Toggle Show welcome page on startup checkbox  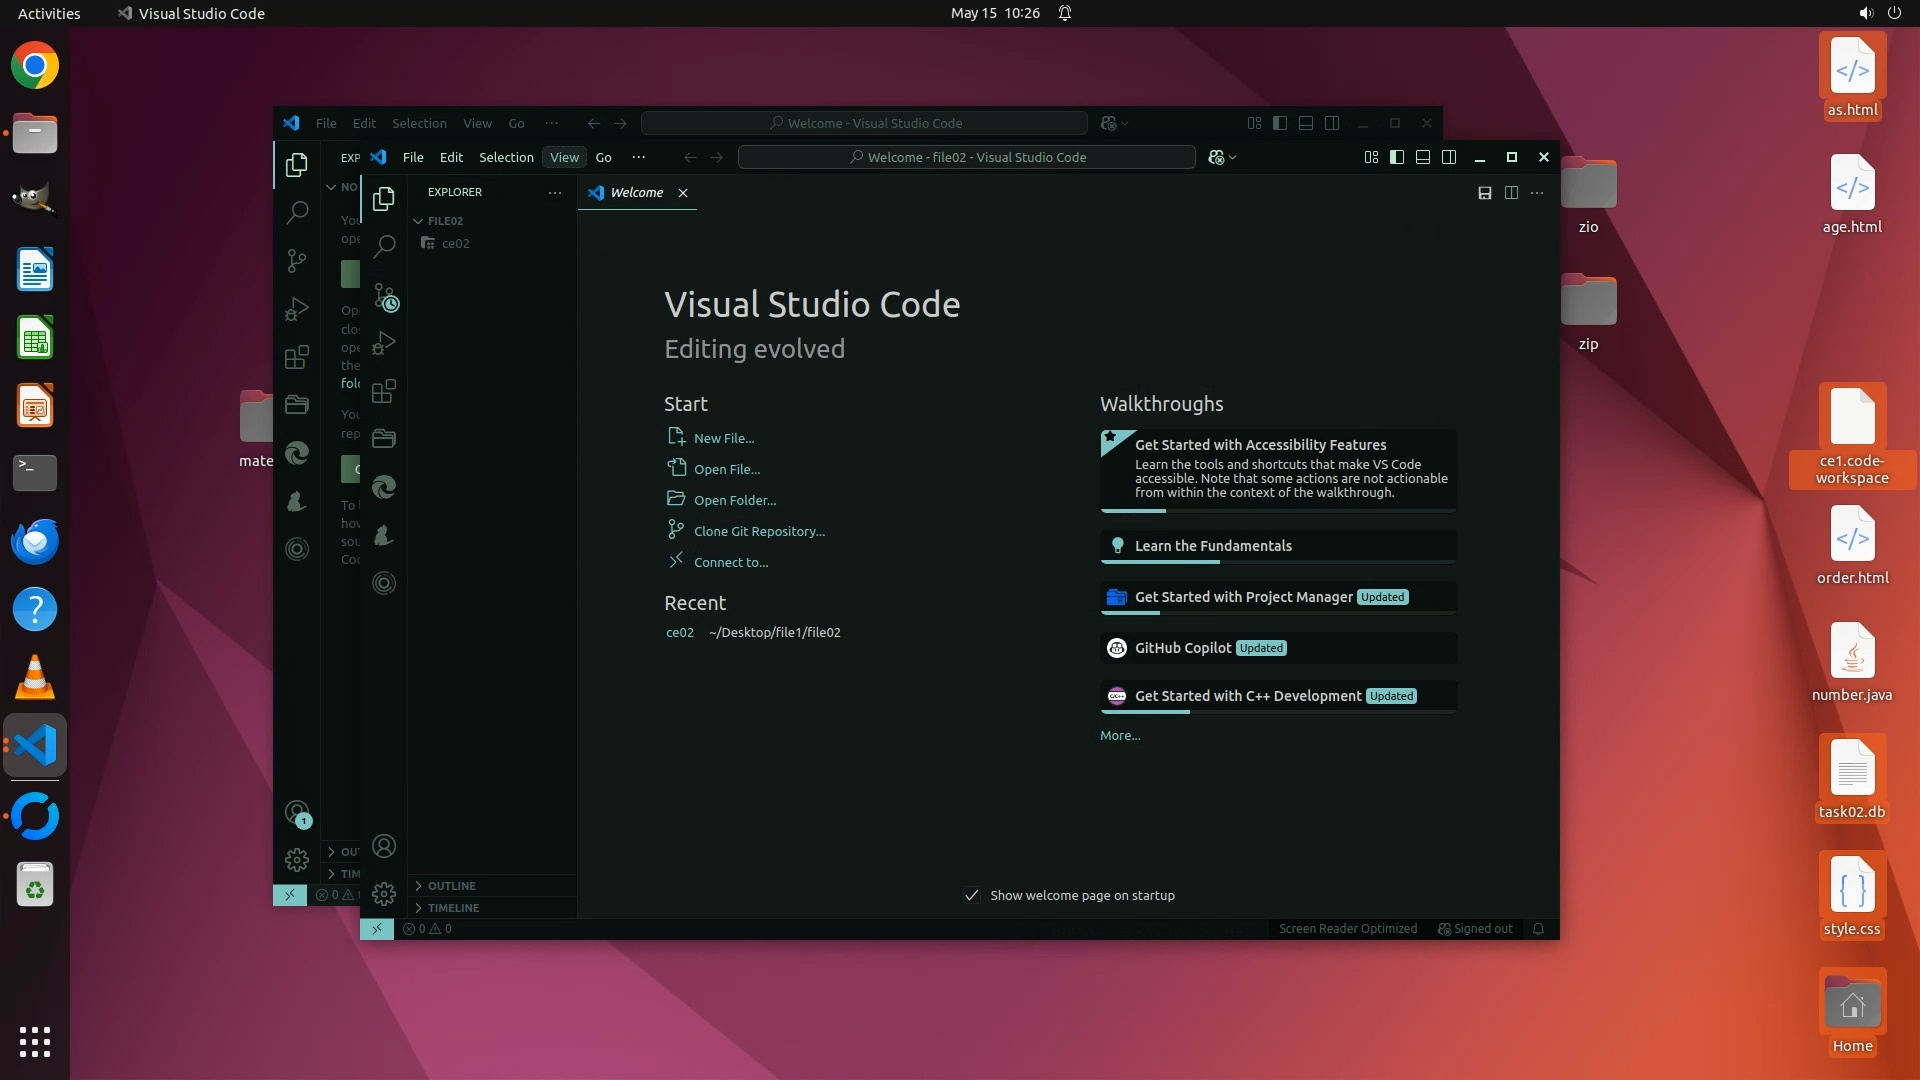[971, 895]
